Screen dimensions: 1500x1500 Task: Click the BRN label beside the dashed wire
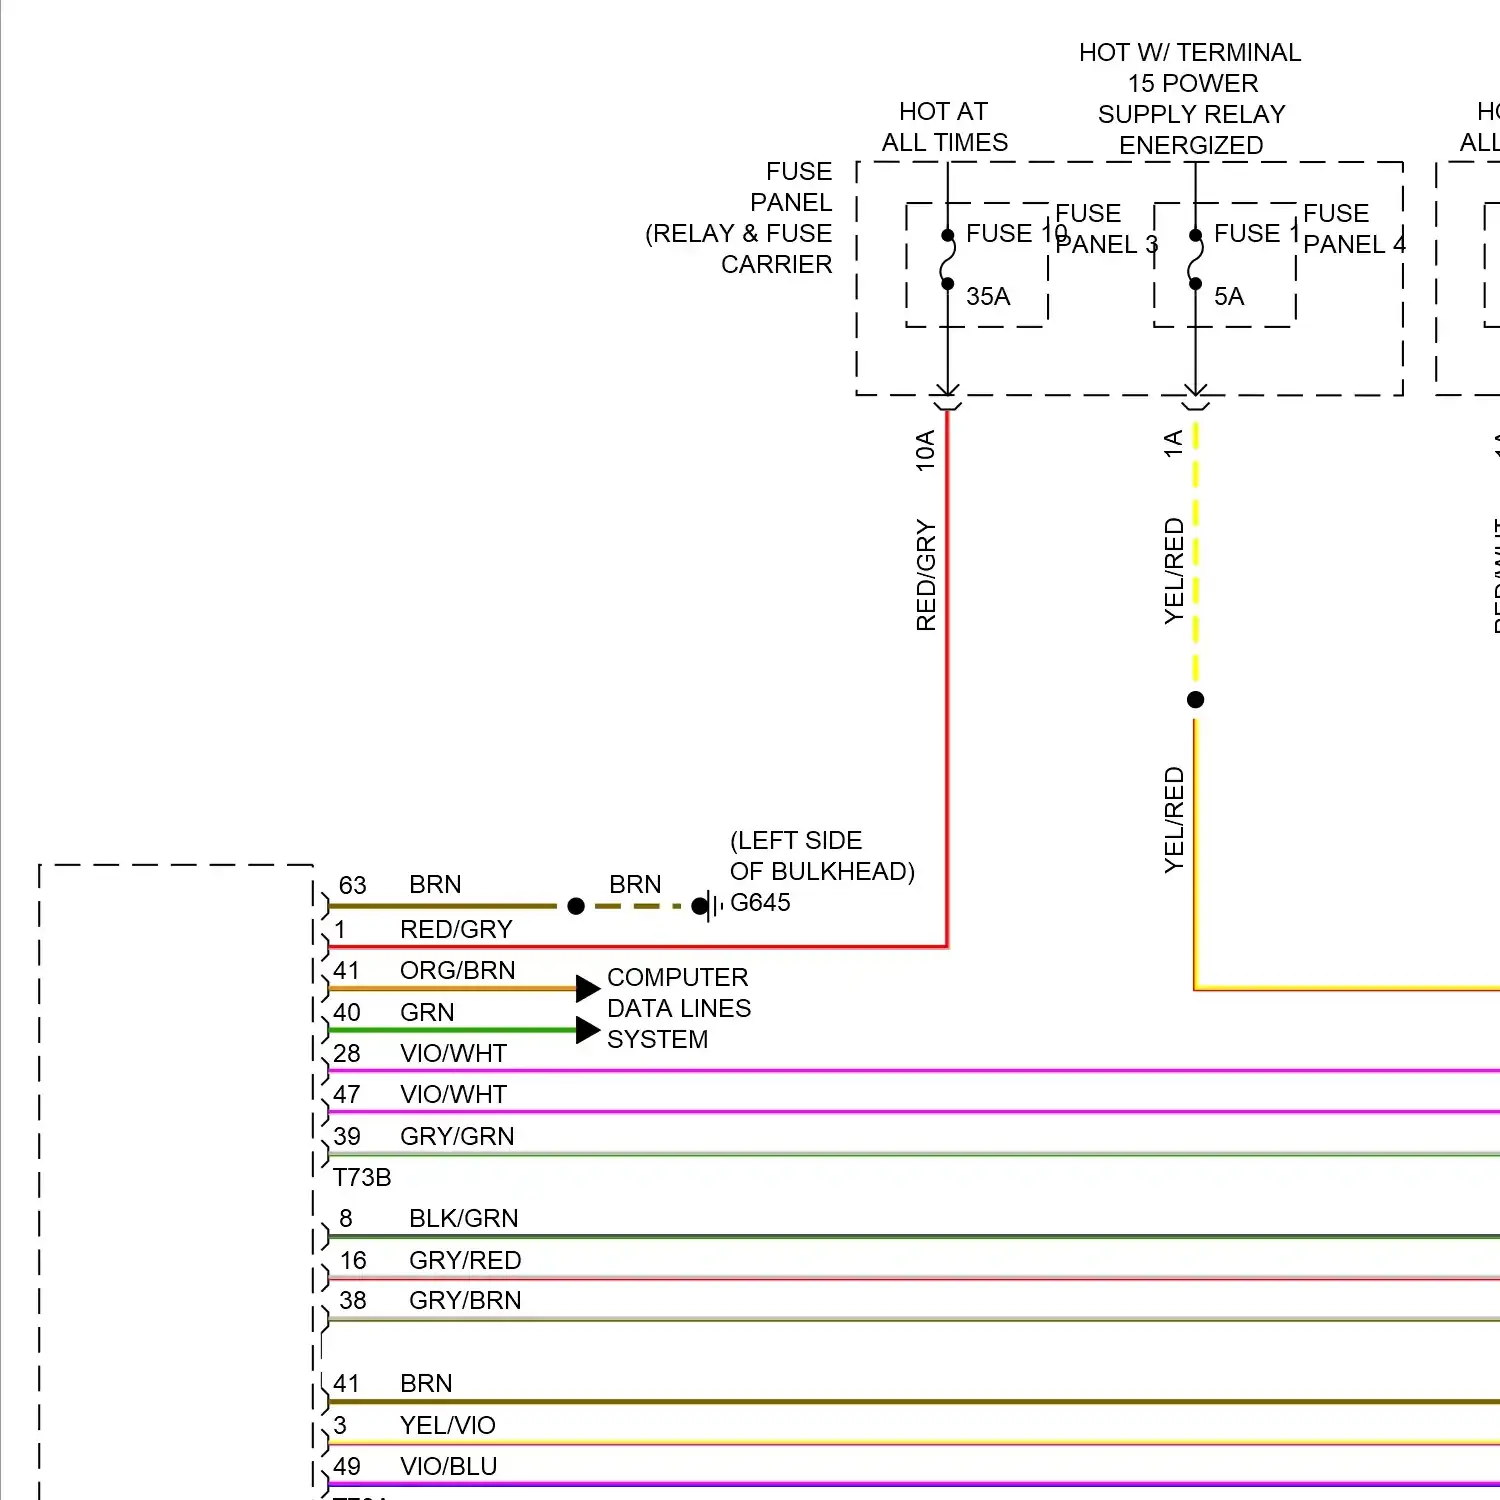(635, 885)
